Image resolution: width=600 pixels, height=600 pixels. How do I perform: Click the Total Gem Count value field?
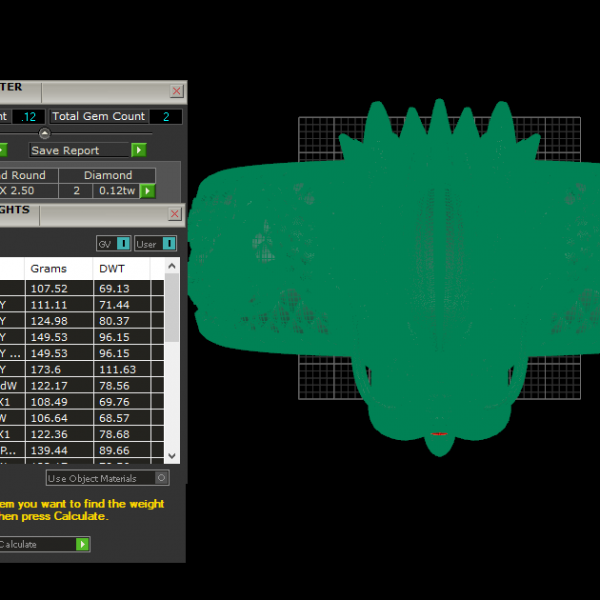165,117
